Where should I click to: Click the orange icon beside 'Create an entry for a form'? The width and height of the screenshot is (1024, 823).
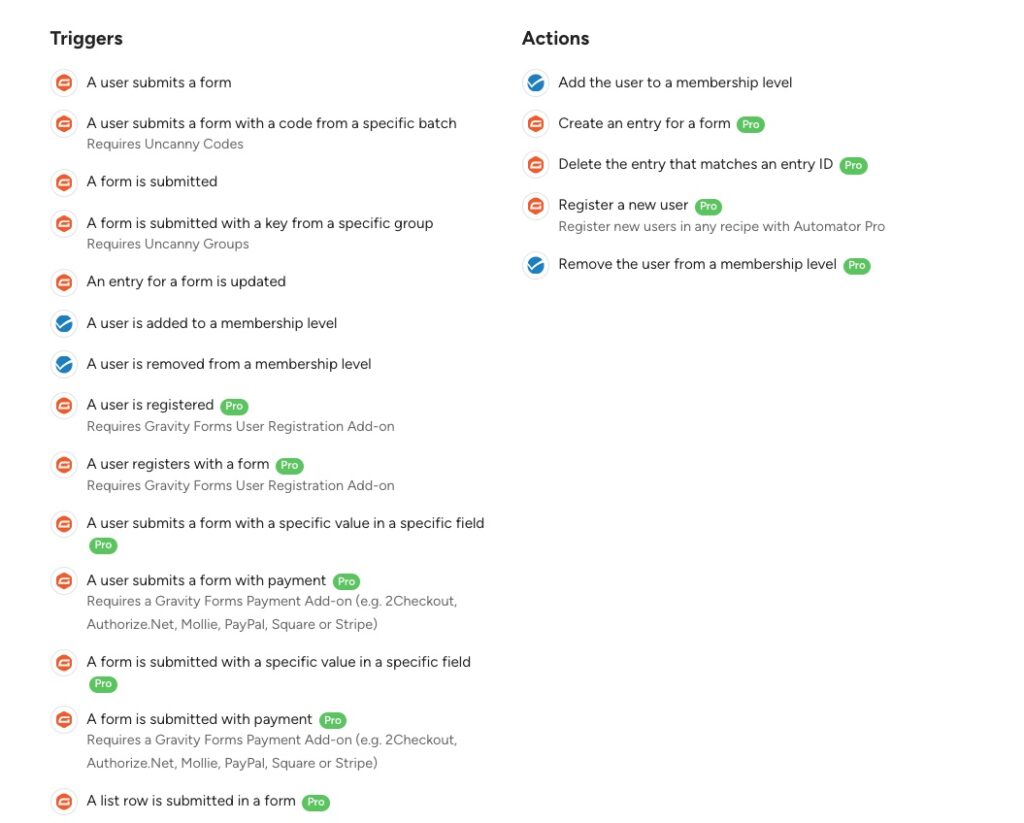[536, 123]
